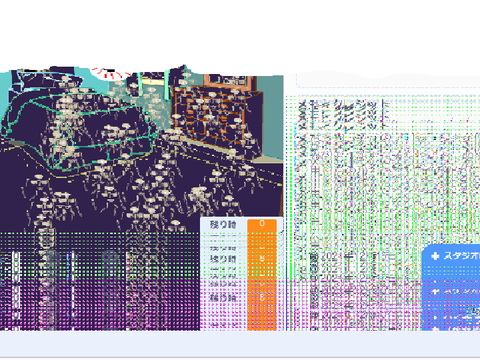This screenshot has width=480, height=360.
Task: Click the bottom 残り時 monitor label
Action: (x=223, y=297)
